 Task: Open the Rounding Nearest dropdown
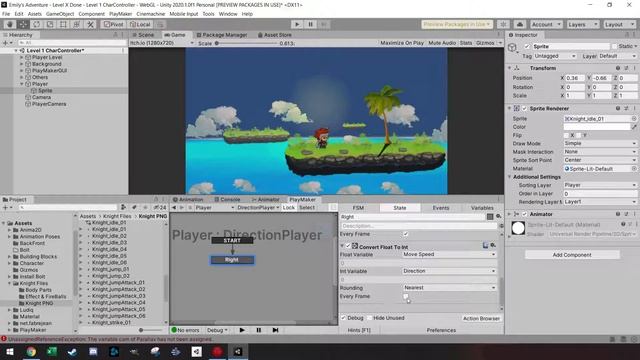pos(449,288)
